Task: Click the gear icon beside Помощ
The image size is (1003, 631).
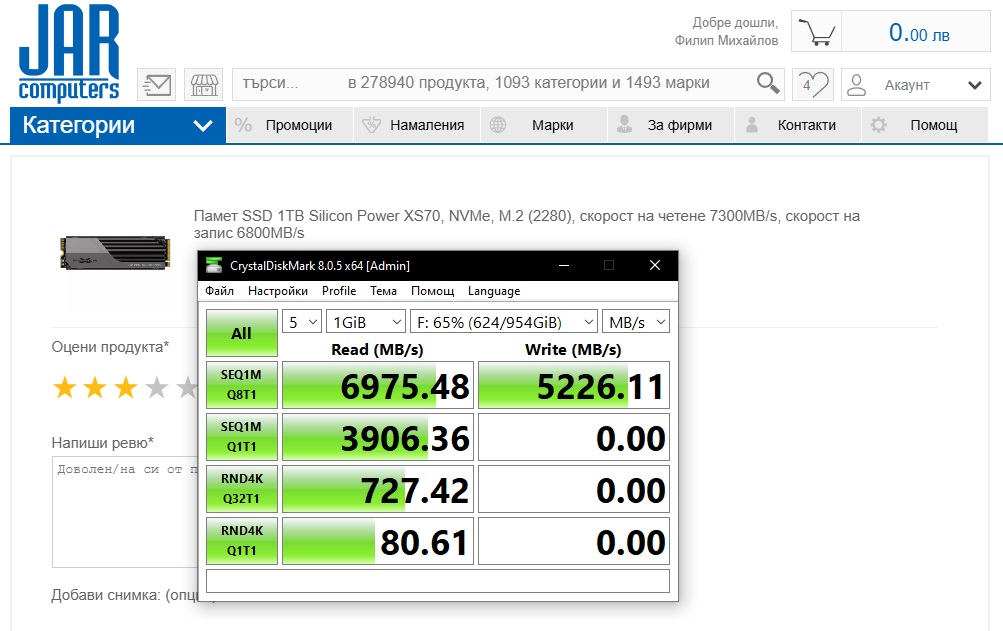Action: 878,125
